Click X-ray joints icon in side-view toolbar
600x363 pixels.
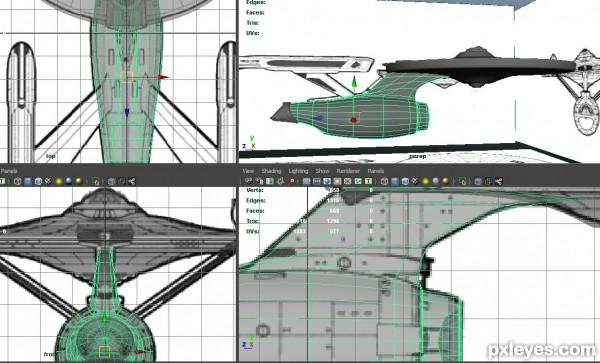[x=499, y=181]
